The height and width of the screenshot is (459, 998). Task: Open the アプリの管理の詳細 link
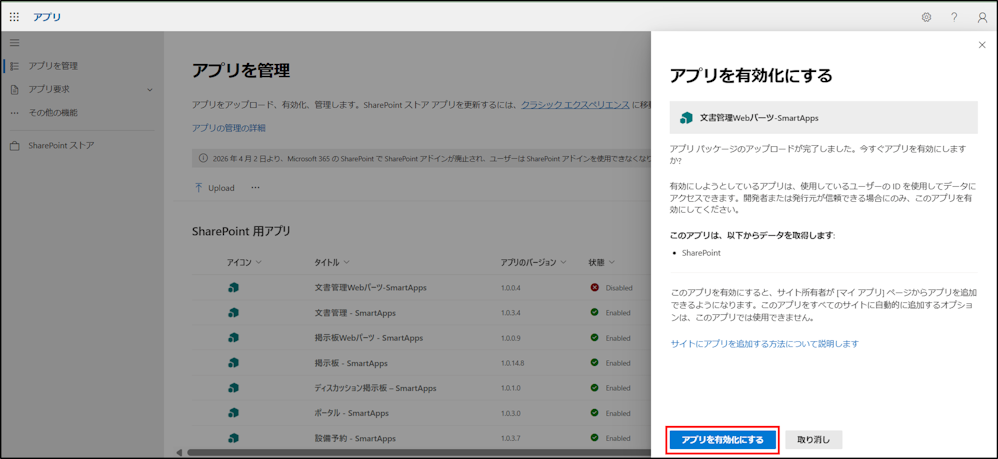[x=228, y=128]
